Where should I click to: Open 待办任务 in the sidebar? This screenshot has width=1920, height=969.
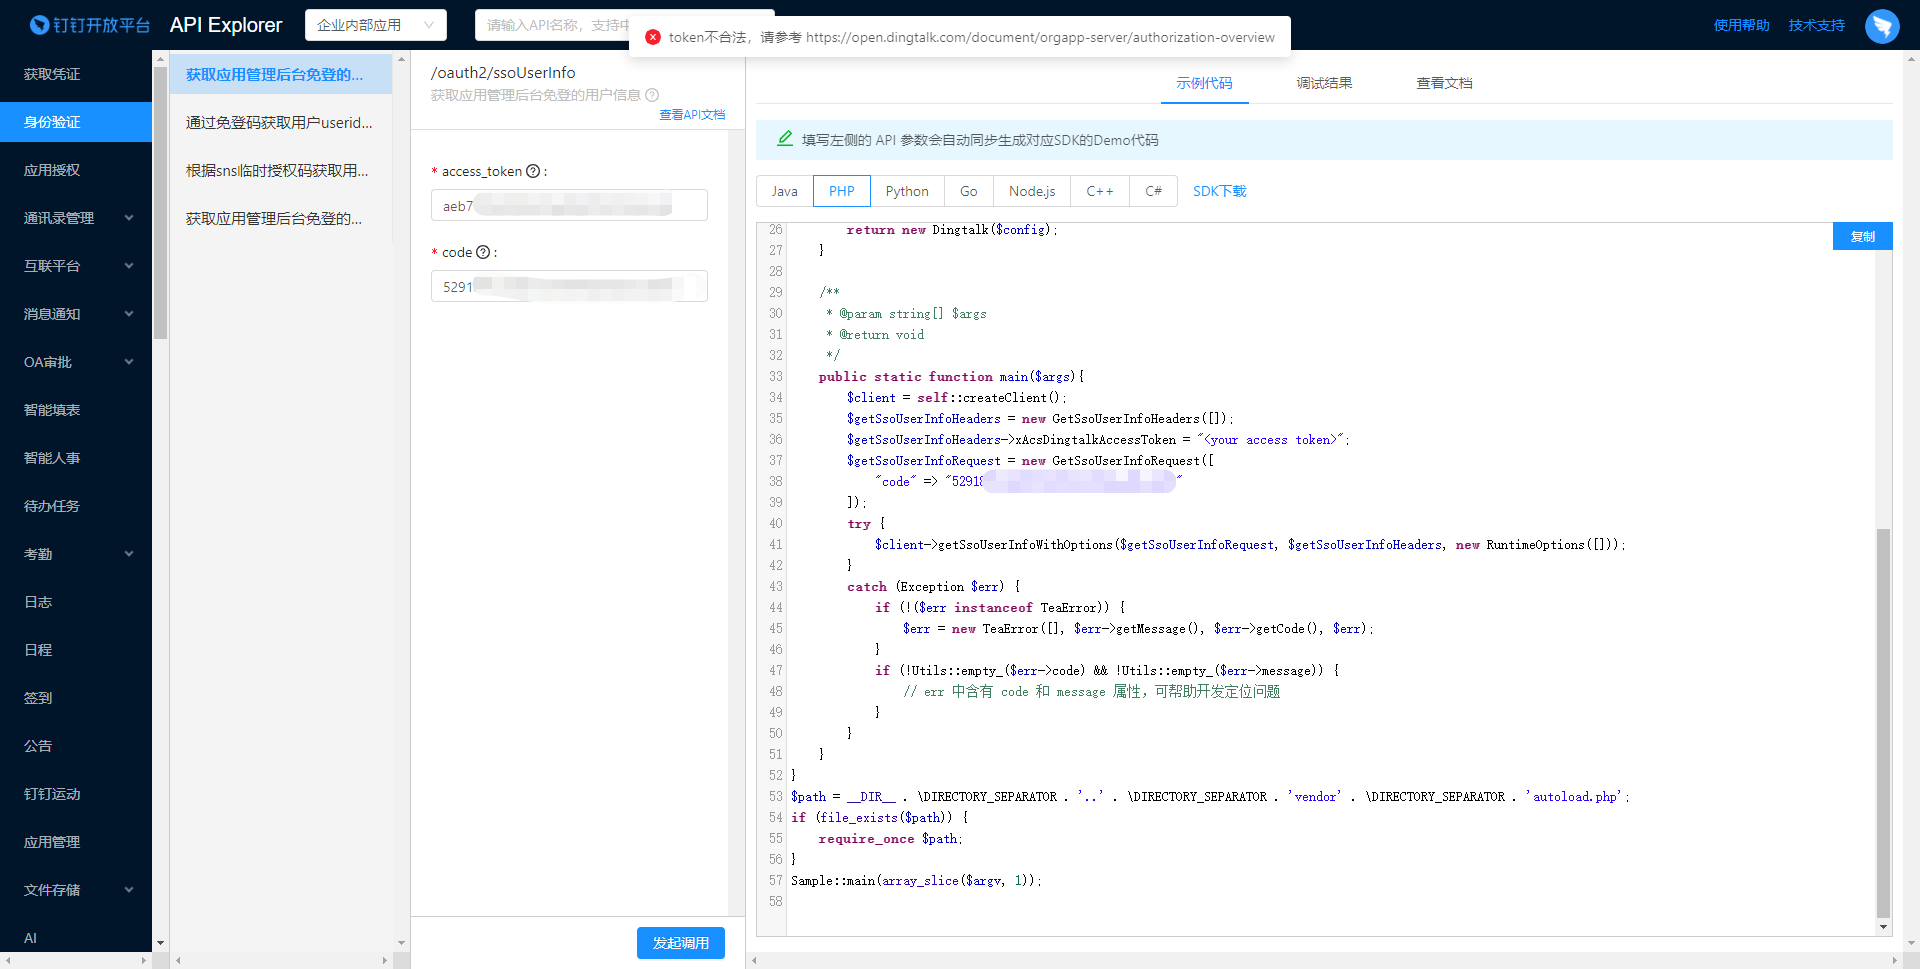point(76,506)
